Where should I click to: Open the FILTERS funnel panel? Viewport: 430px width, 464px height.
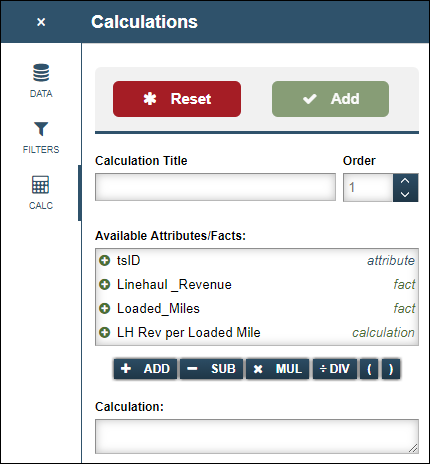(x=41, y=137)
